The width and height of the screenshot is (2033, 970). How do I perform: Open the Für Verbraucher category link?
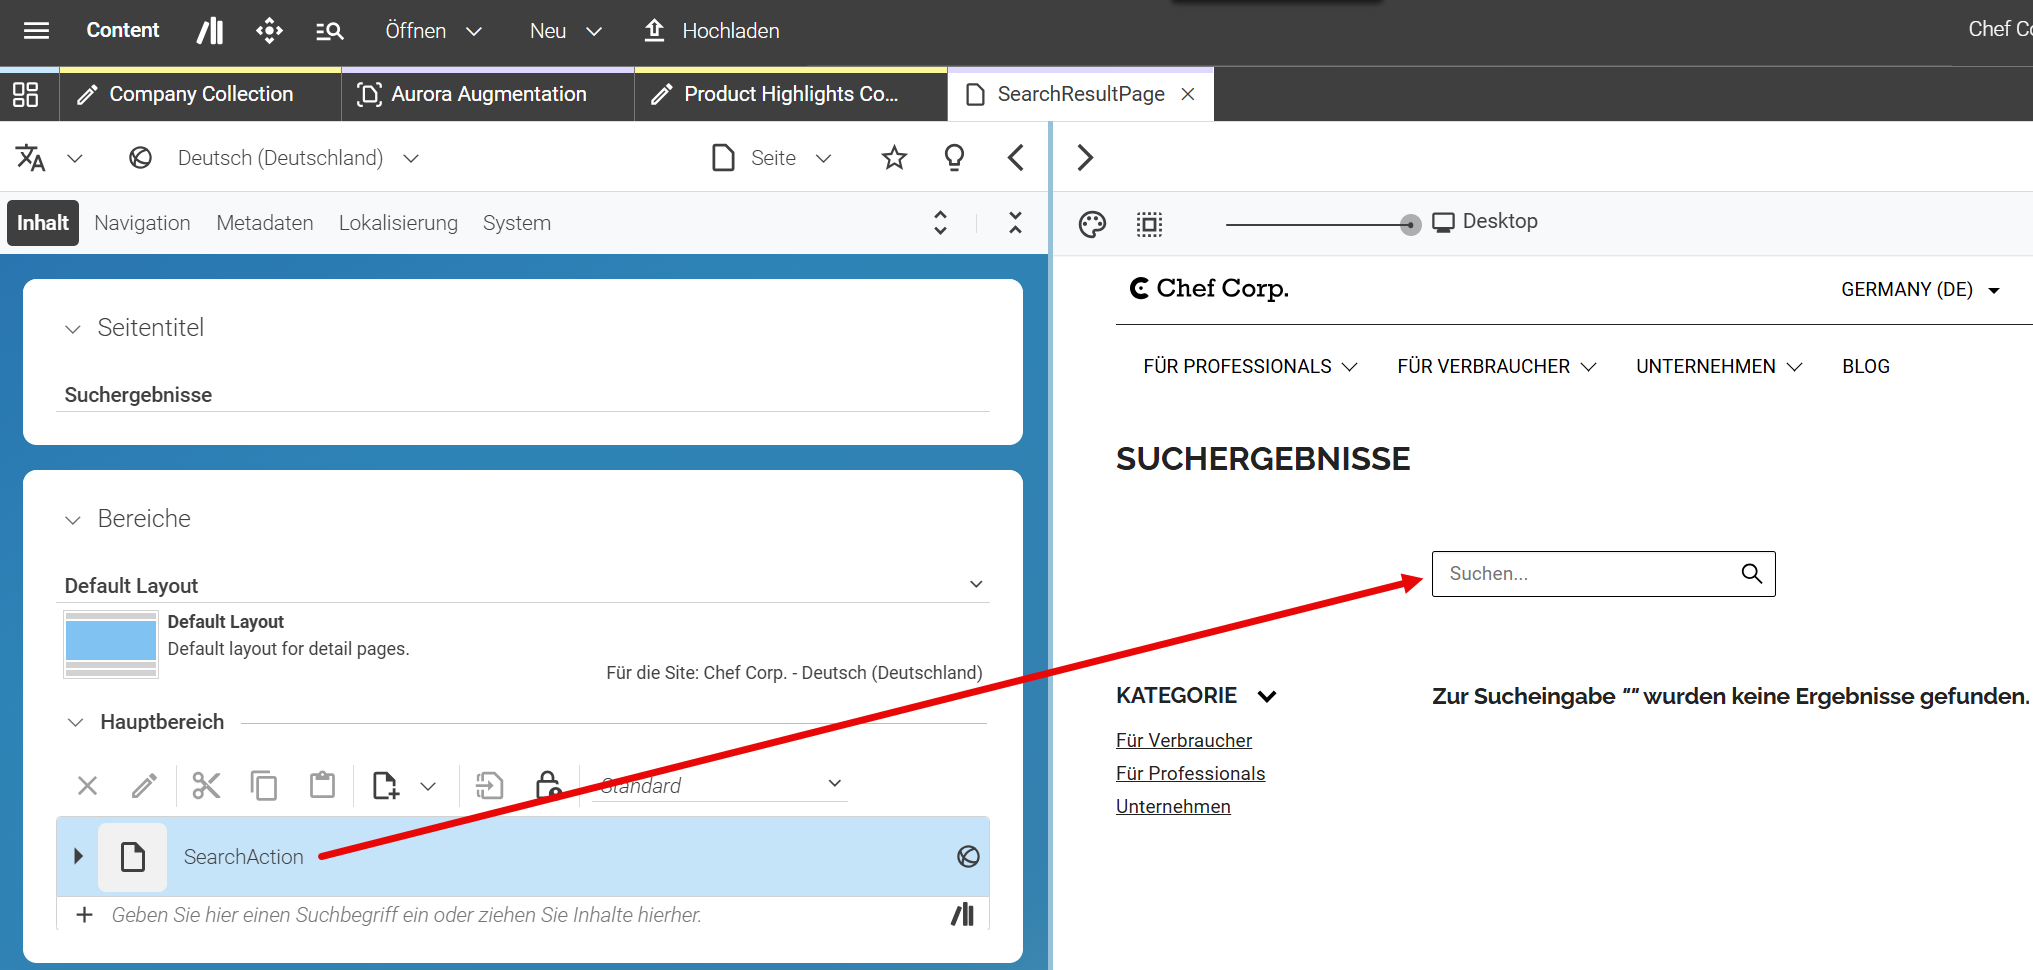(1184, 740)
